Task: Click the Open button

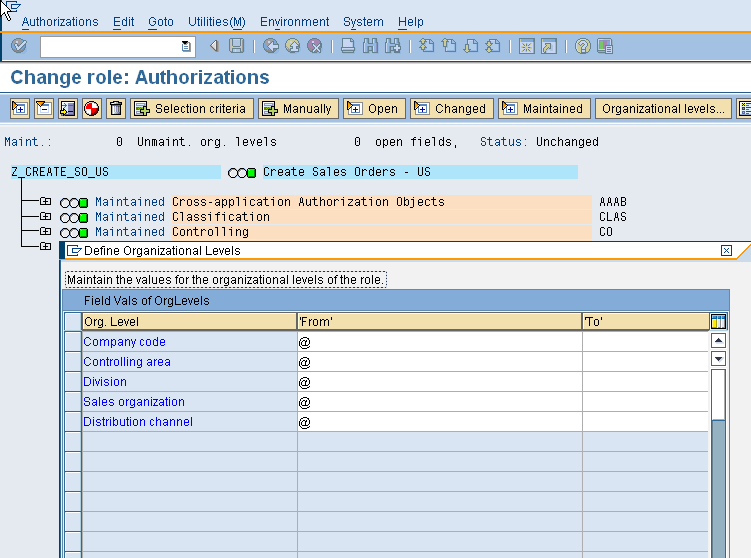Action: (x=374, y=109)
